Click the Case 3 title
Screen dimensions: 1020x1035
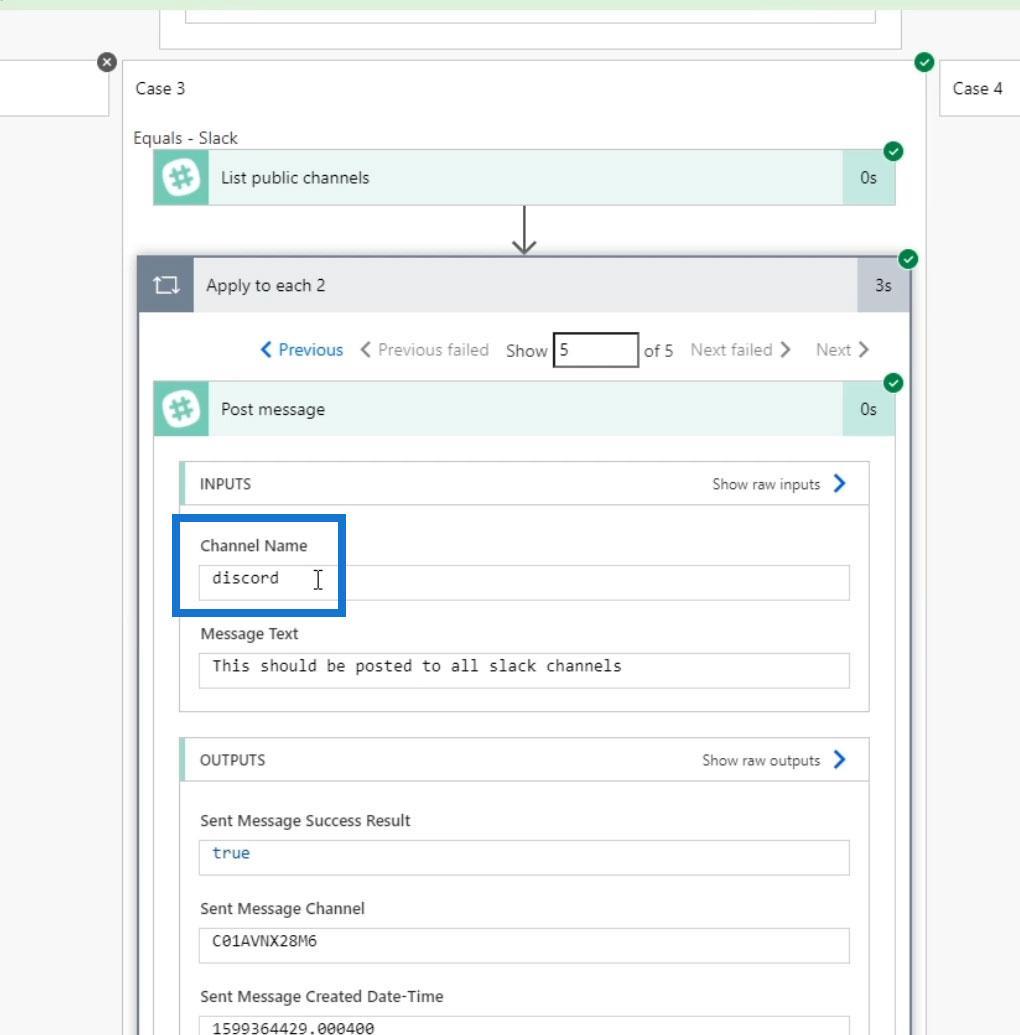click(x=160, y=88)
